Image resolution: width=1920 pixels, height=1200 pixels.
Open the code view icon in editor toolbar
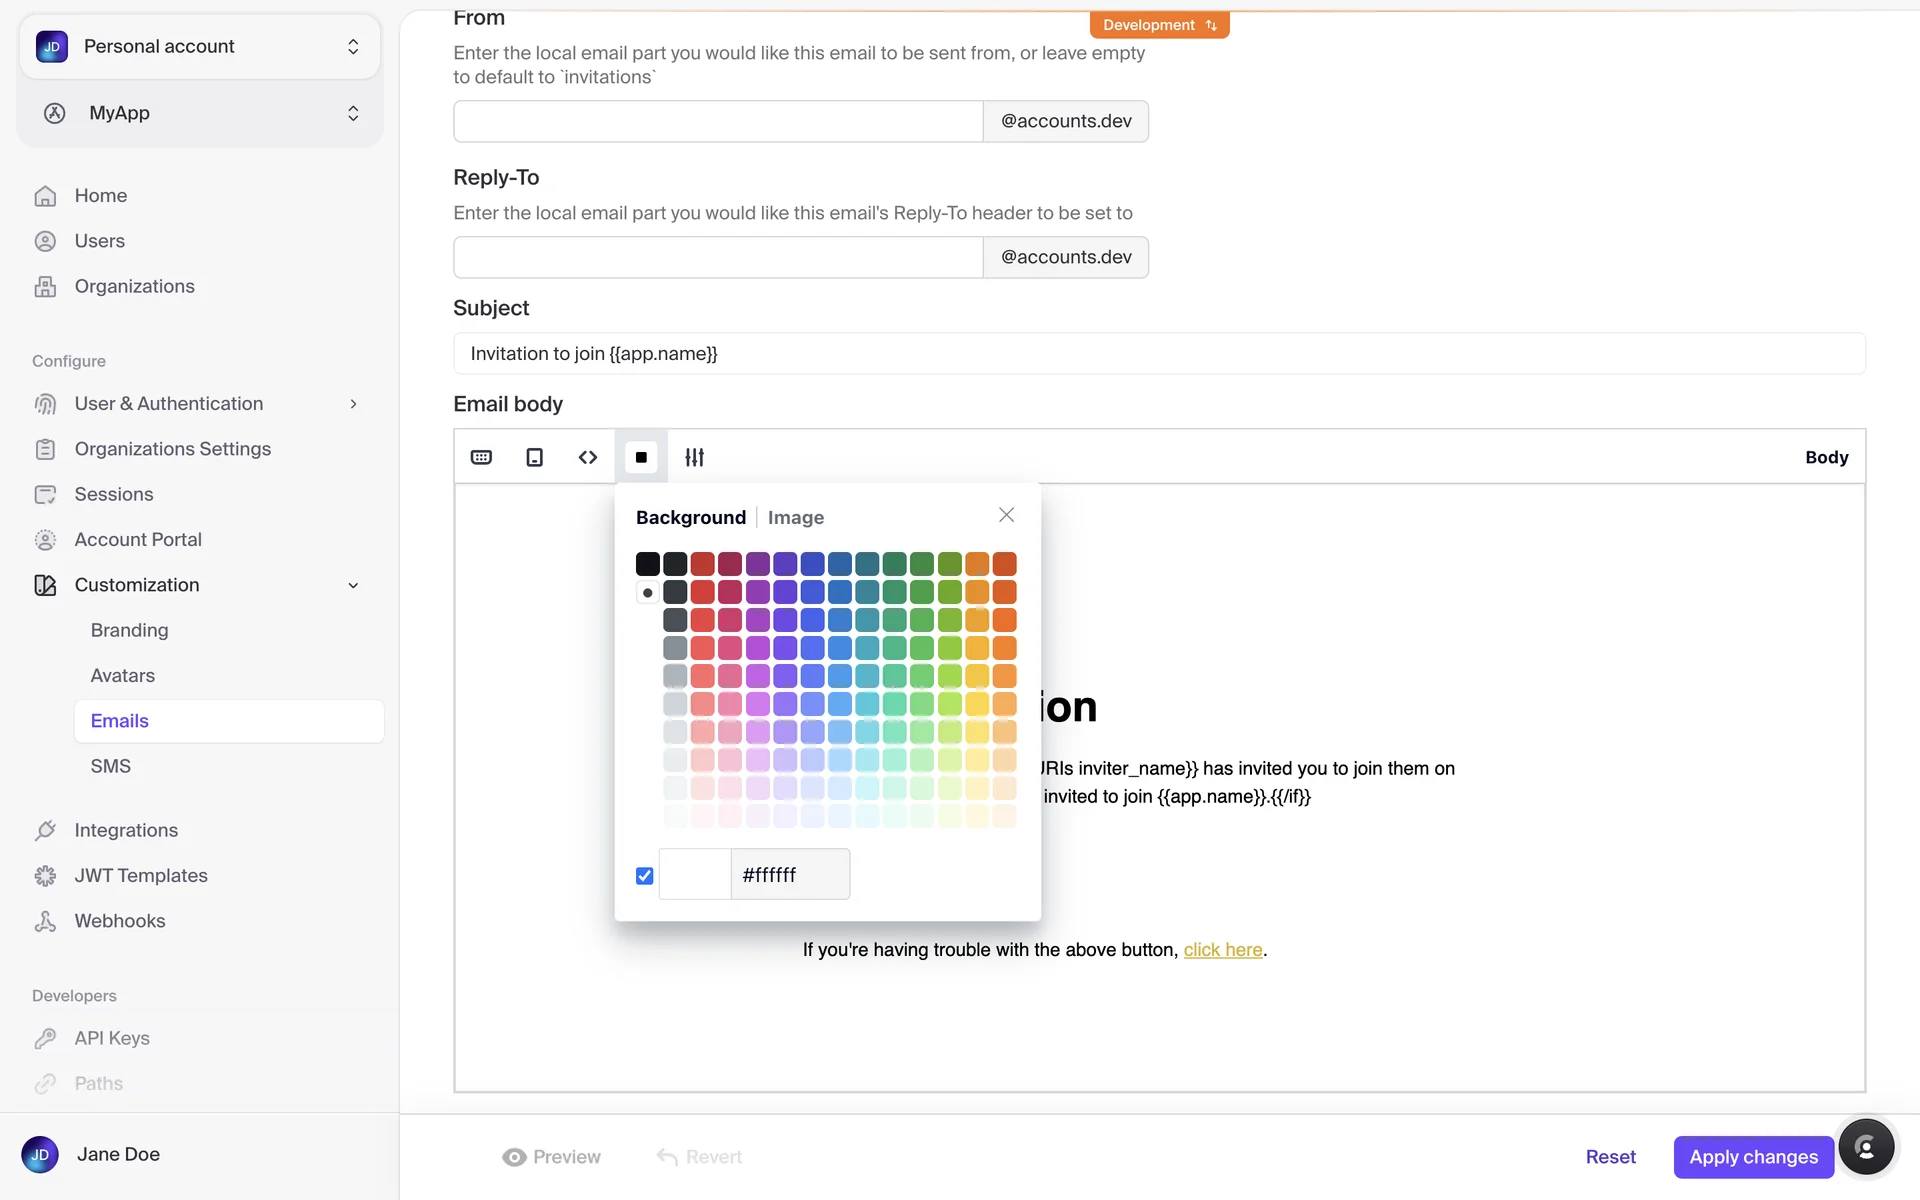588,457
